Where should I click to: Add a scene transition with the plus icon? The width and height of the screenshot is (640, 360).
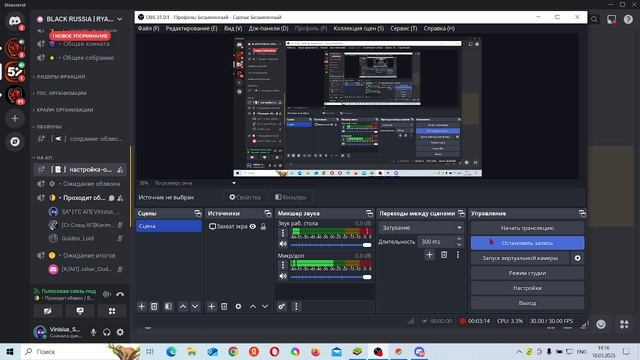coord(429,255)
